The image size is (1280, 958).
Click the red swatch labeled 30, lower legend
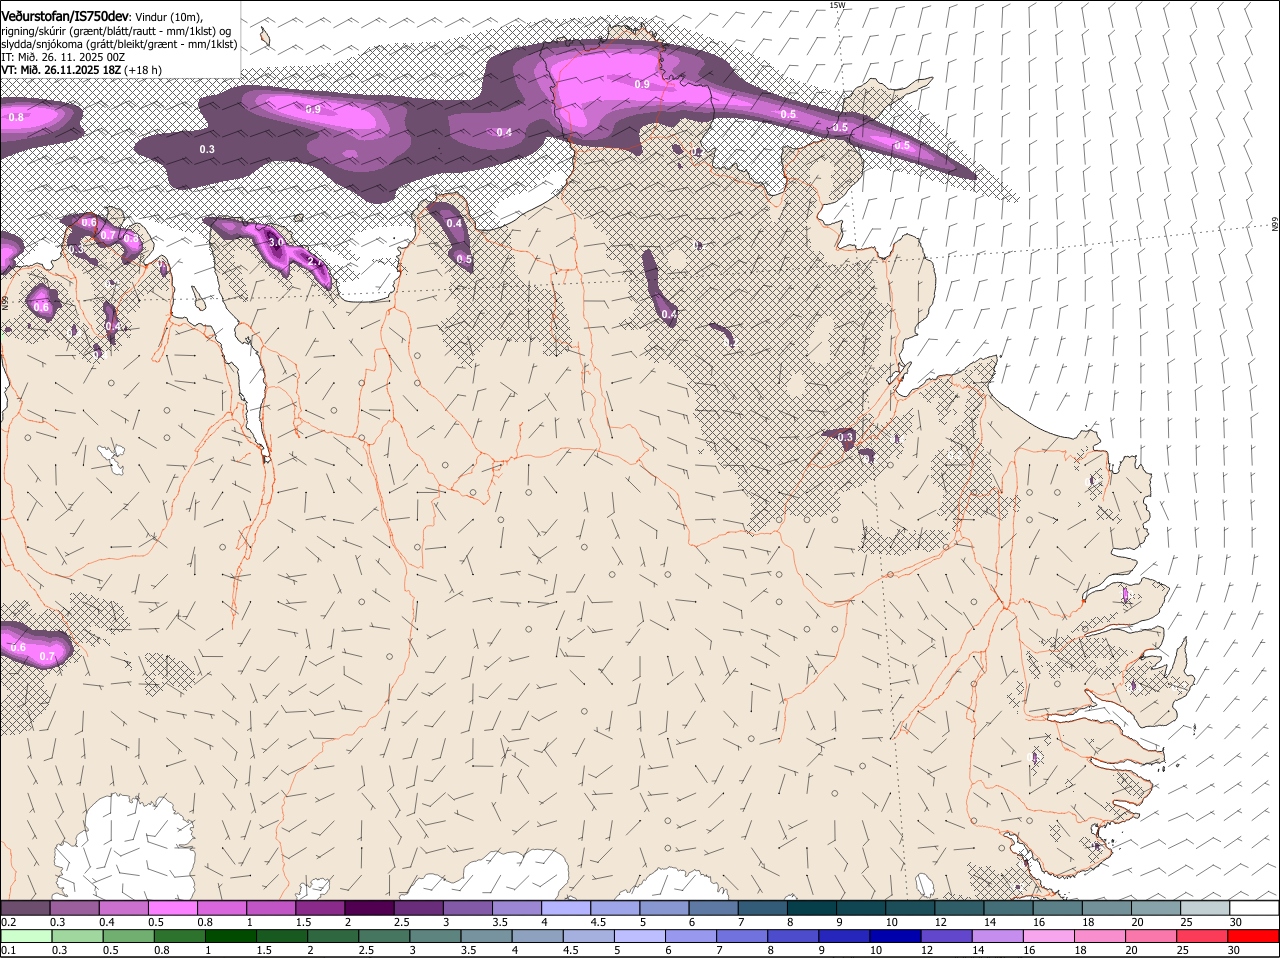point(1254,937)
